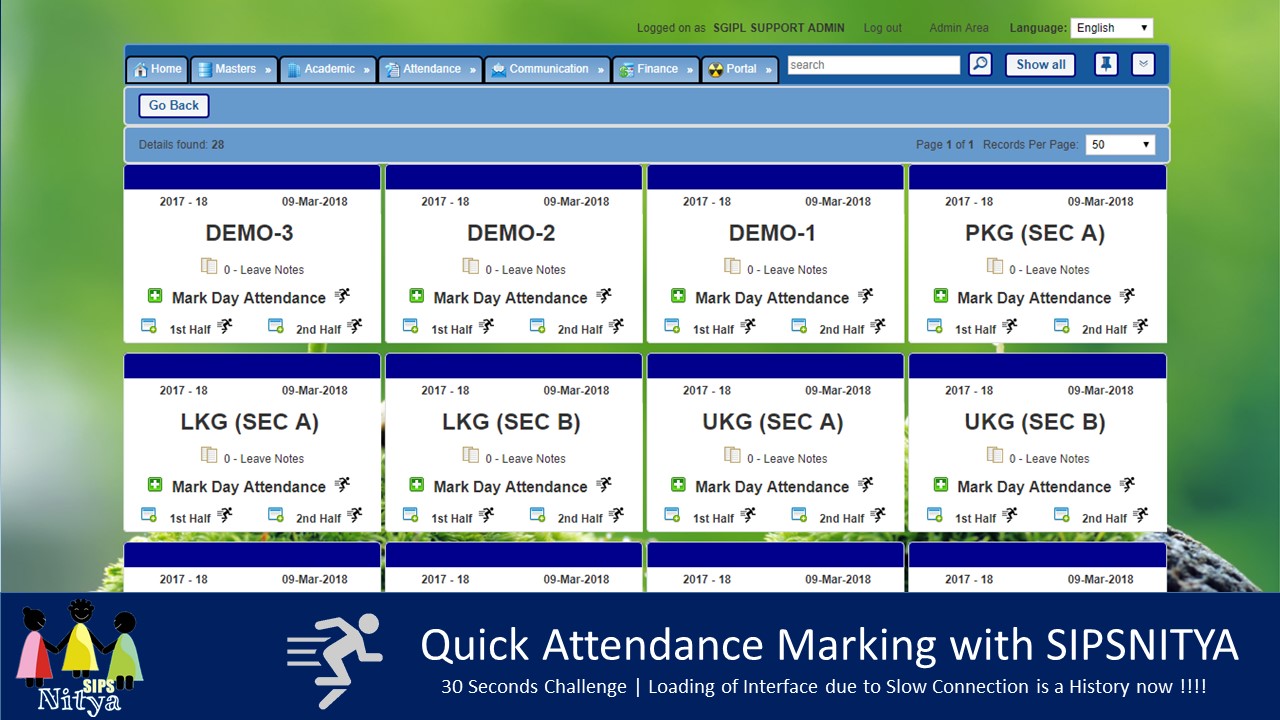The width and height of the screenshot is (1280, 720).
Task: Click 'SGIPL SUPPORT ADMIN' user name
Action: 779,28
